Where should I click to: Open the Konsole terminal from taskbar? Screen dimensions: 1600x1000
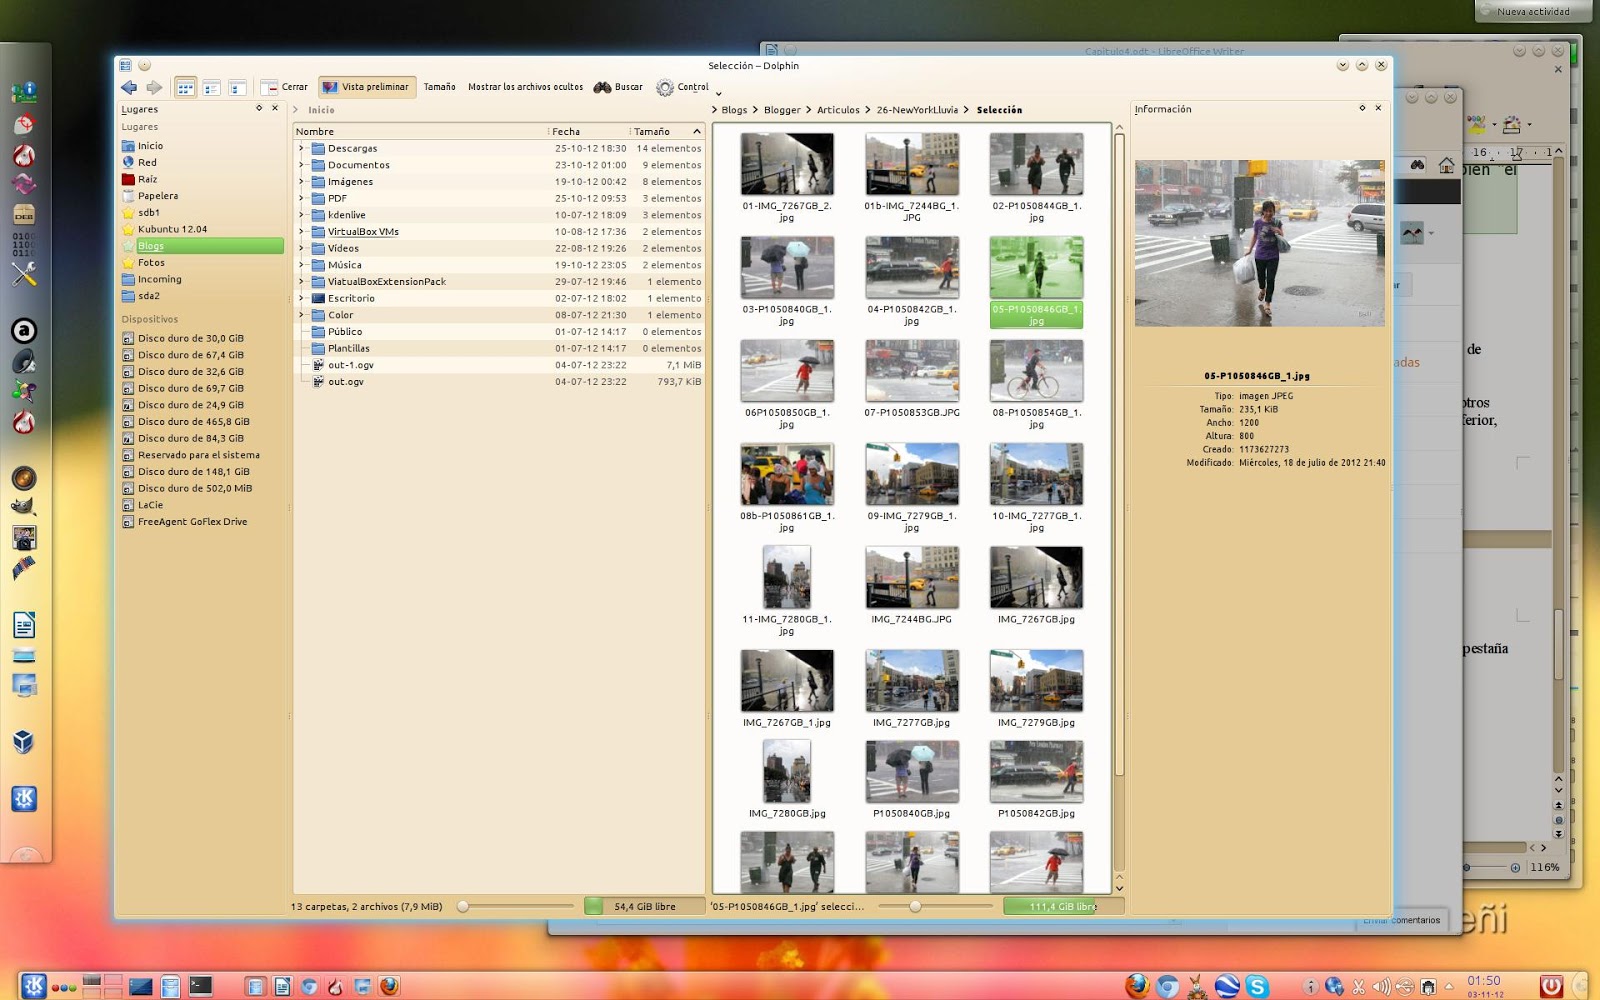[201, 986]
